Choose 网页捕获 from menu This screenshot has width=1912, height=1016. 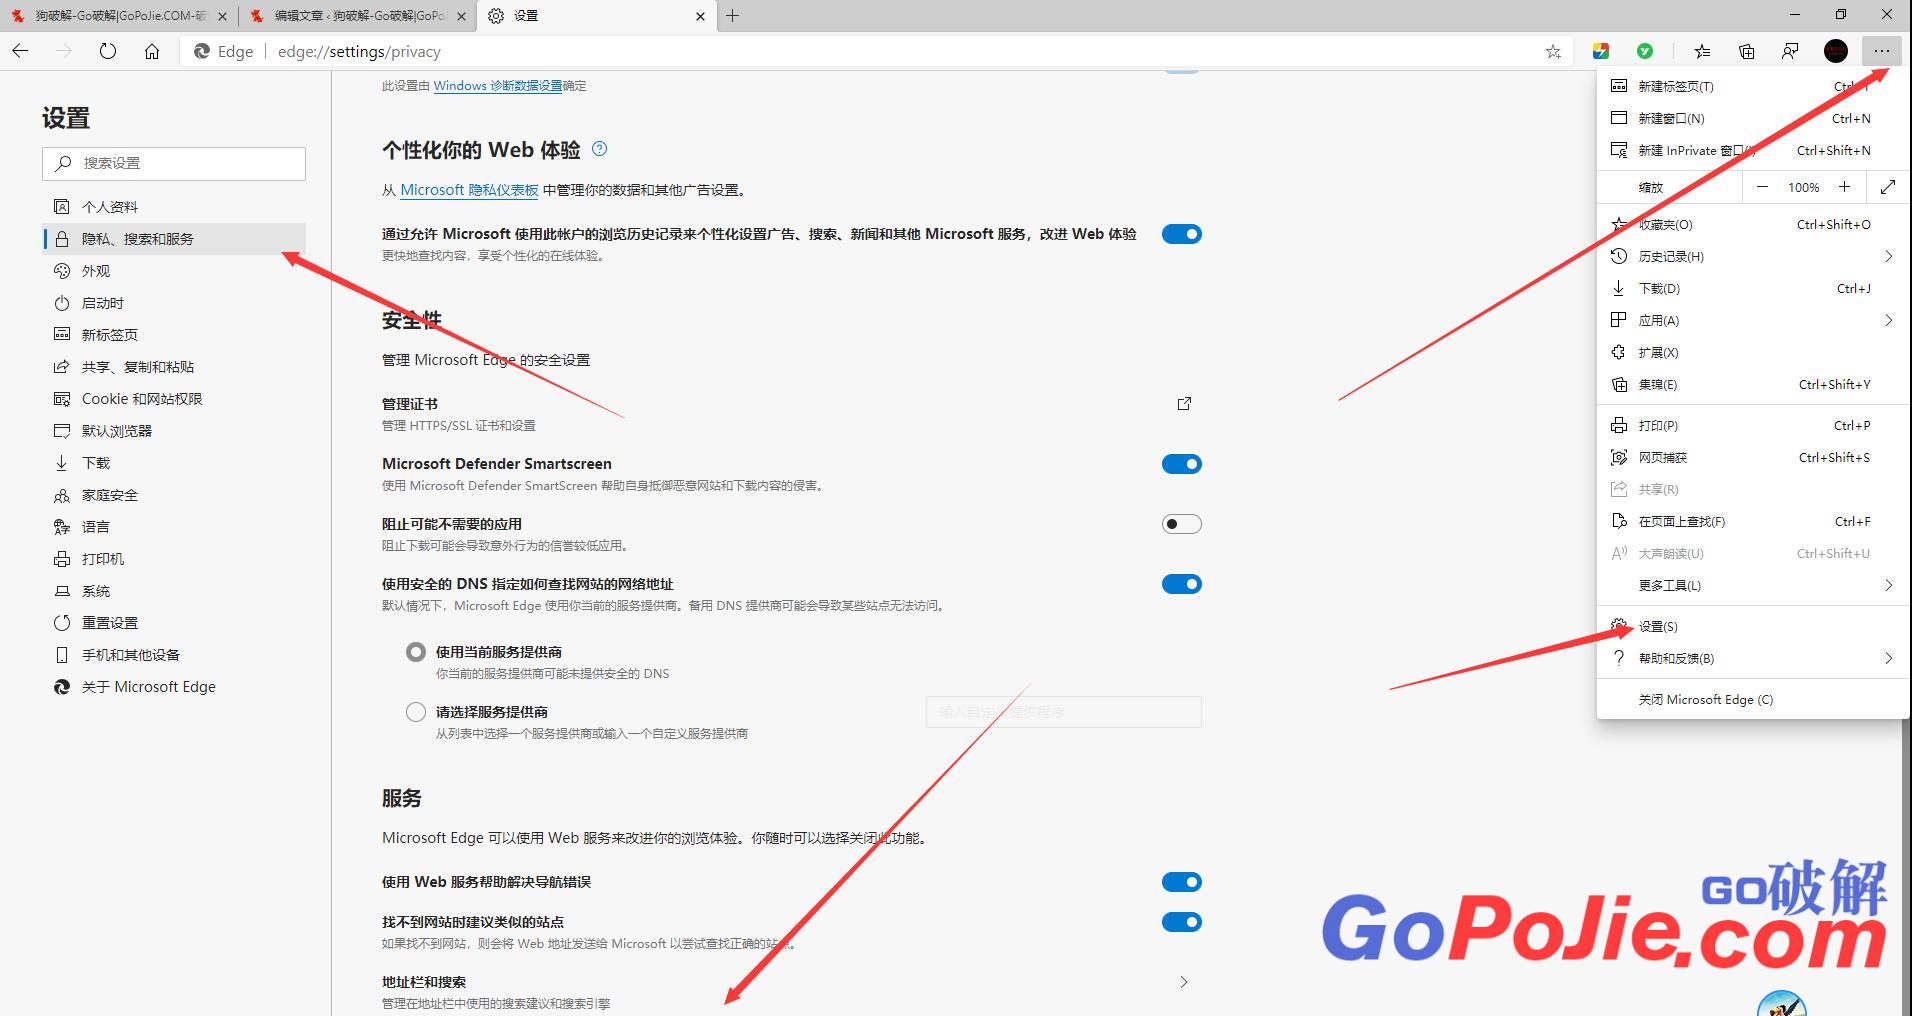coord(1753,458)
